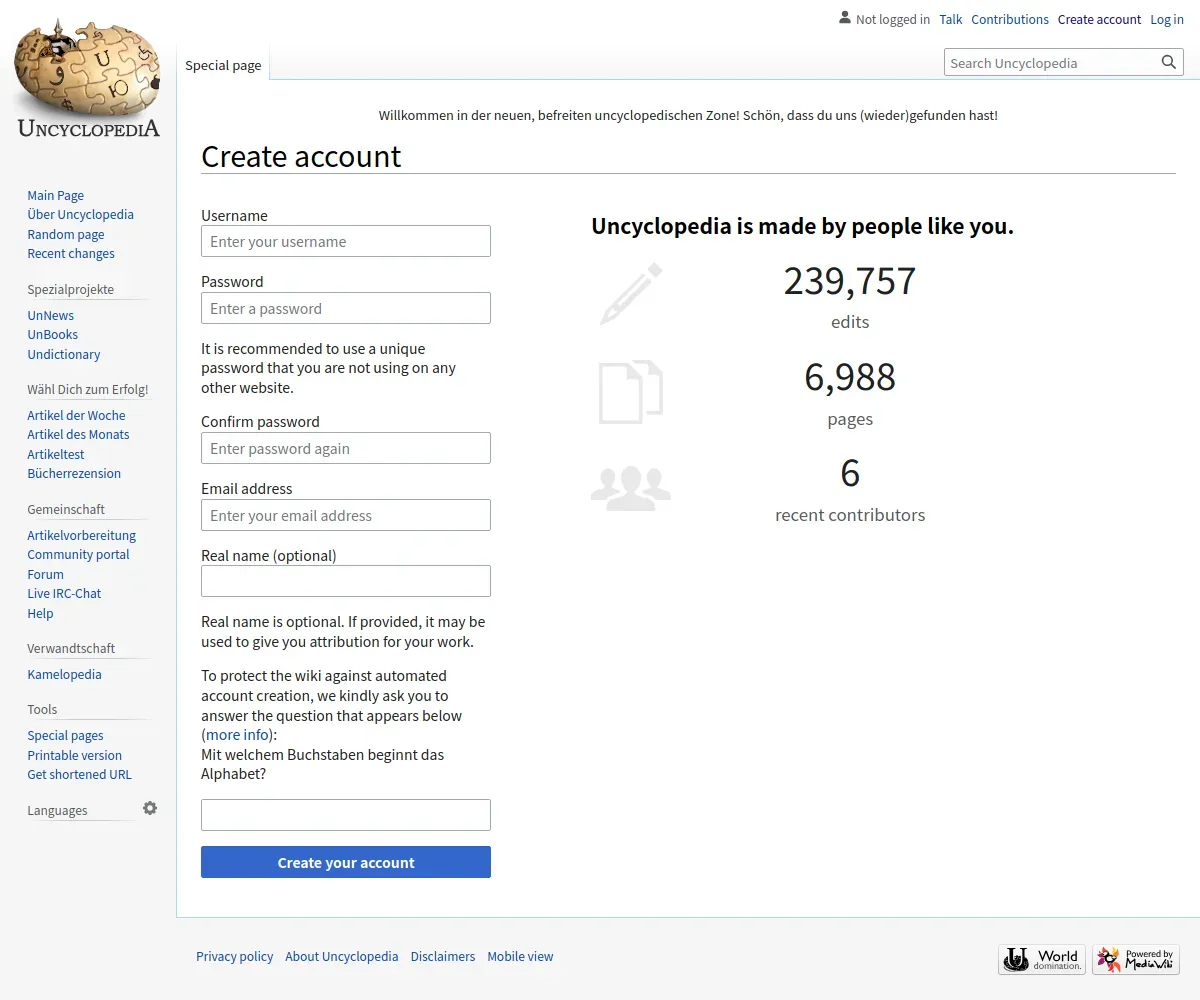The image size is (1200, 1000).
Task: Open the Help link
Action: (x=40, y=613)
